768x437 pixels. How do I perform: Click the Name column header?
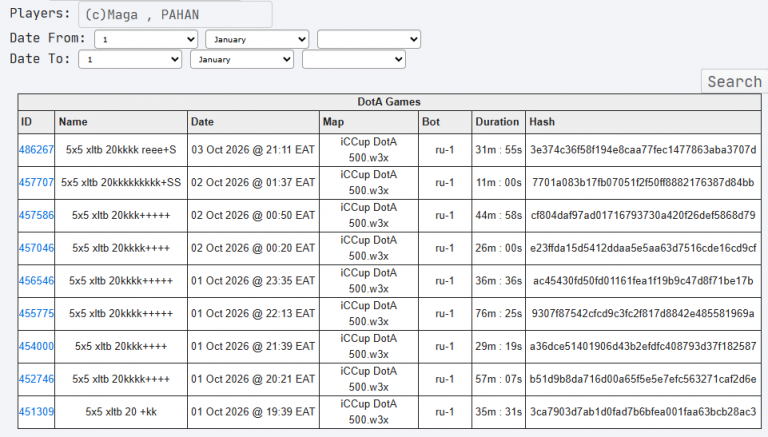121,121
